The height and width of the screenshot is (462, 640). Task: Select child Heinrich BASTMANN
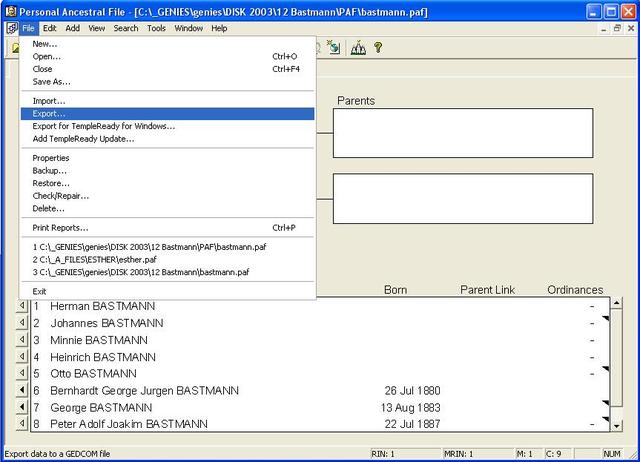[320, 357]
